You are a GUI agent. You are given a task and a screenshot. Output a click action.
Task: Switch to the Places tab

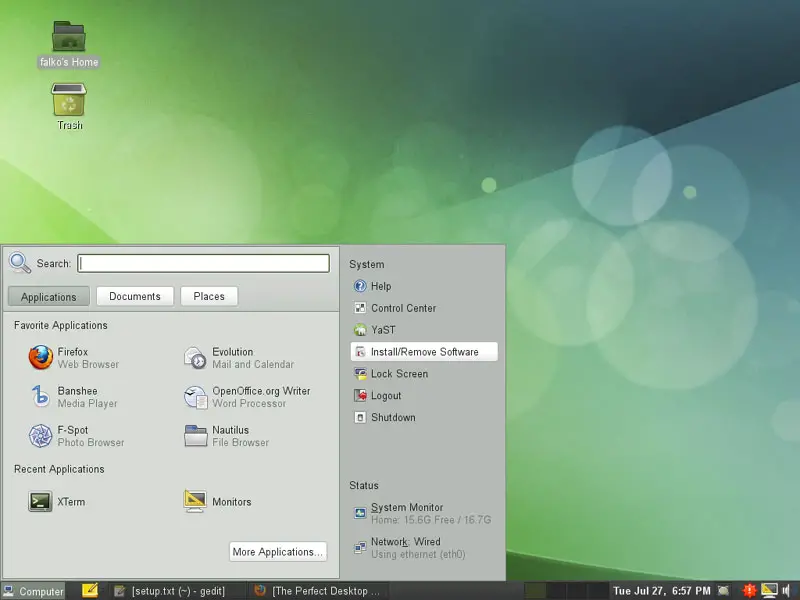pyautogui.click(x=209, y=296)
